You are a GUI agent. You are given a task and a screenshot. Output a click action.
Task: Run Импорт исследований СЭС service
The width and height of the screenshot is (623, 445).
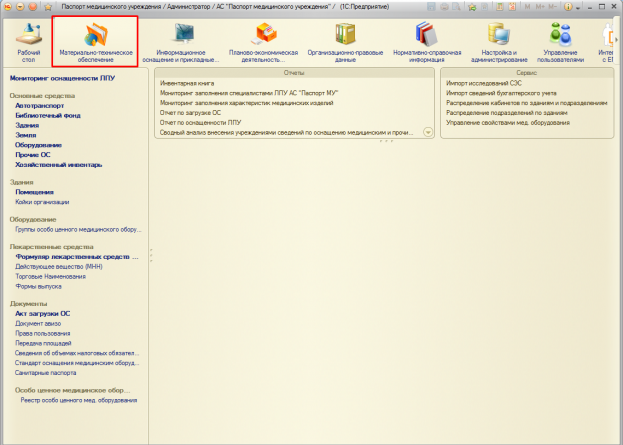tap(482, 83)
